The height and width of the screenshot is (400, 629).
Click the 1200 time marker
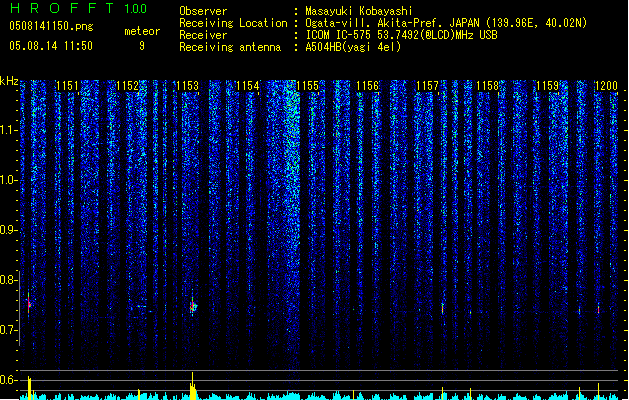(606, 86)
